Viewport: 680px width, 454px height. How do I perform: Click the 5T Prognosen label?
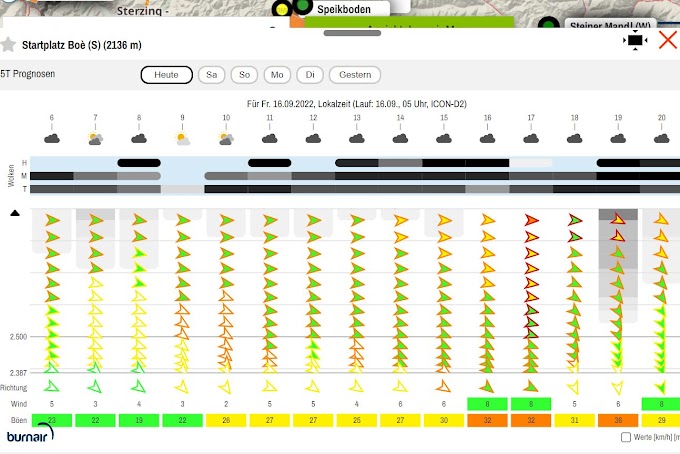[x=28, y=74]
